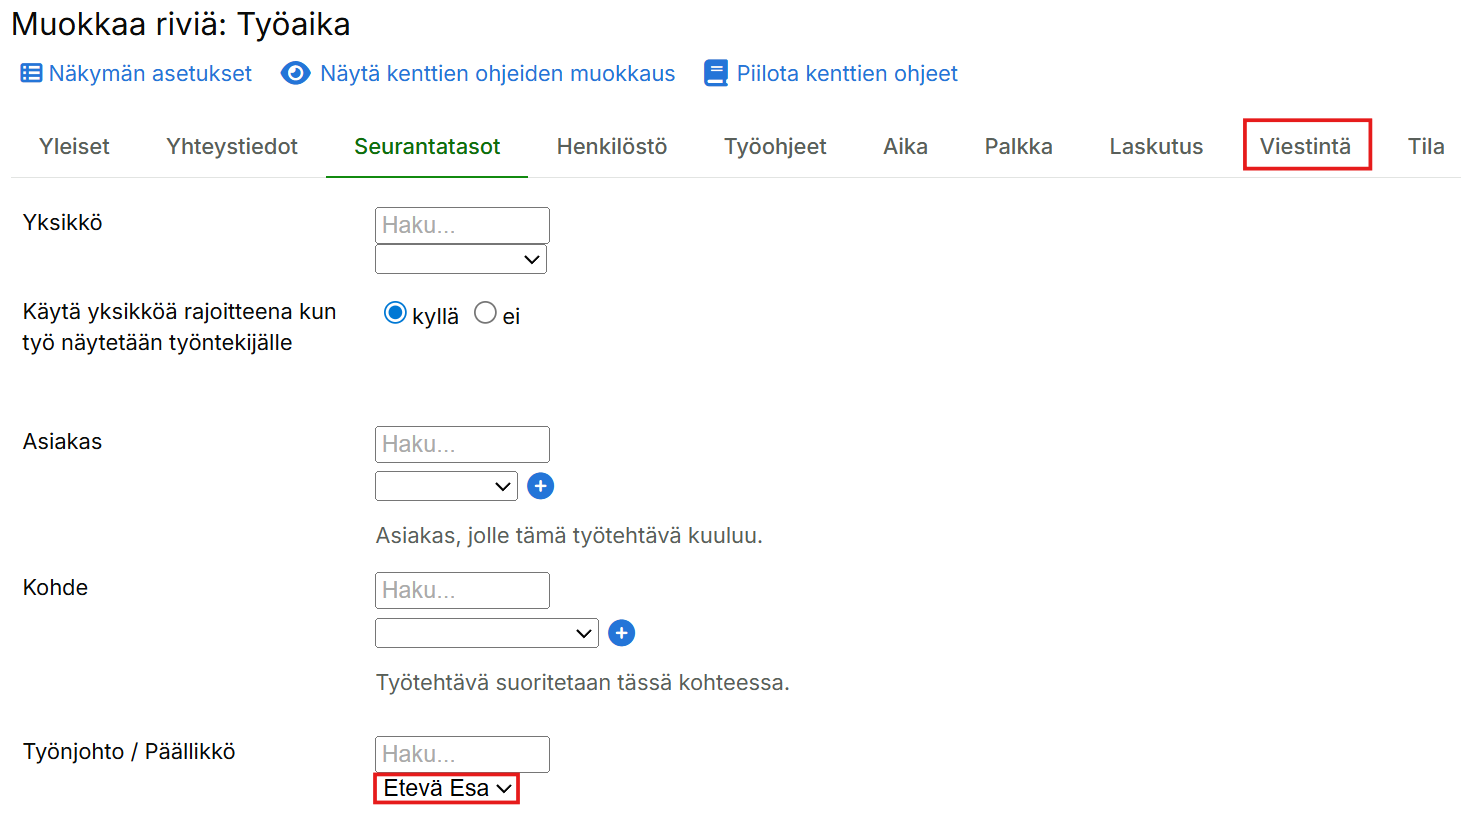Add new site with Kohde plus icon
Viewport: 1461px width, 826px height.
click(621, 633)
